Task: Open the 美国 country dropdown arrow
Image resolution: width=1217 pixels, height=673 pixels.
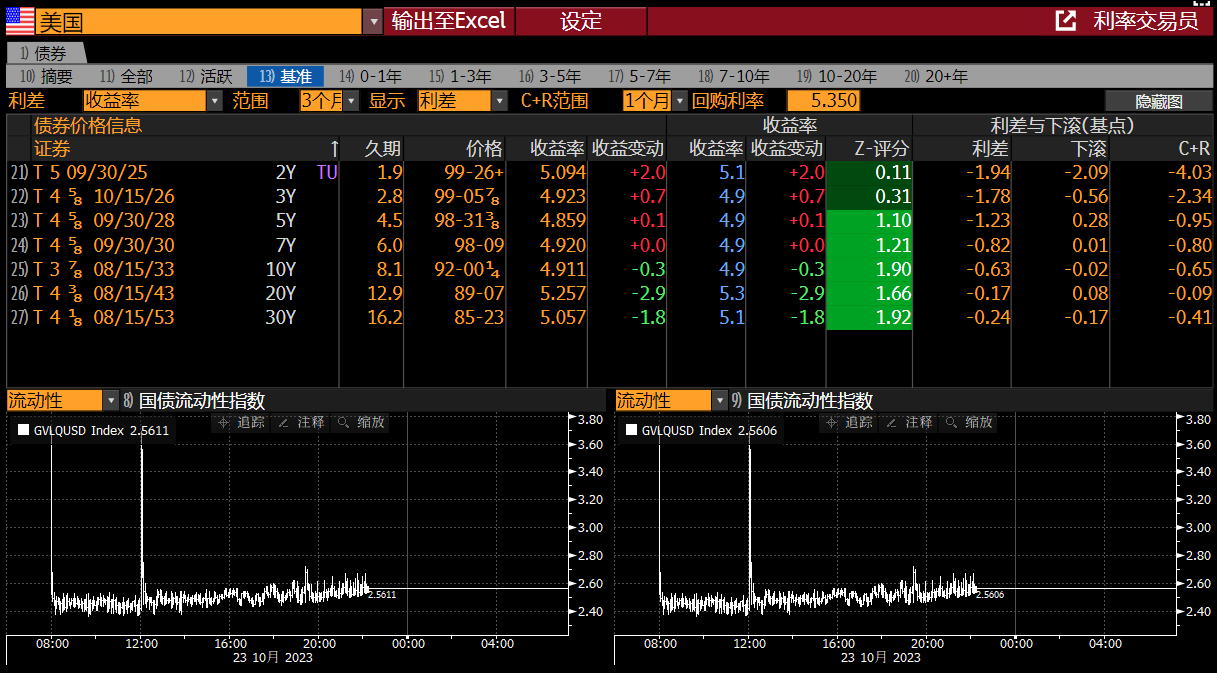Action: (x=372, y=21)
